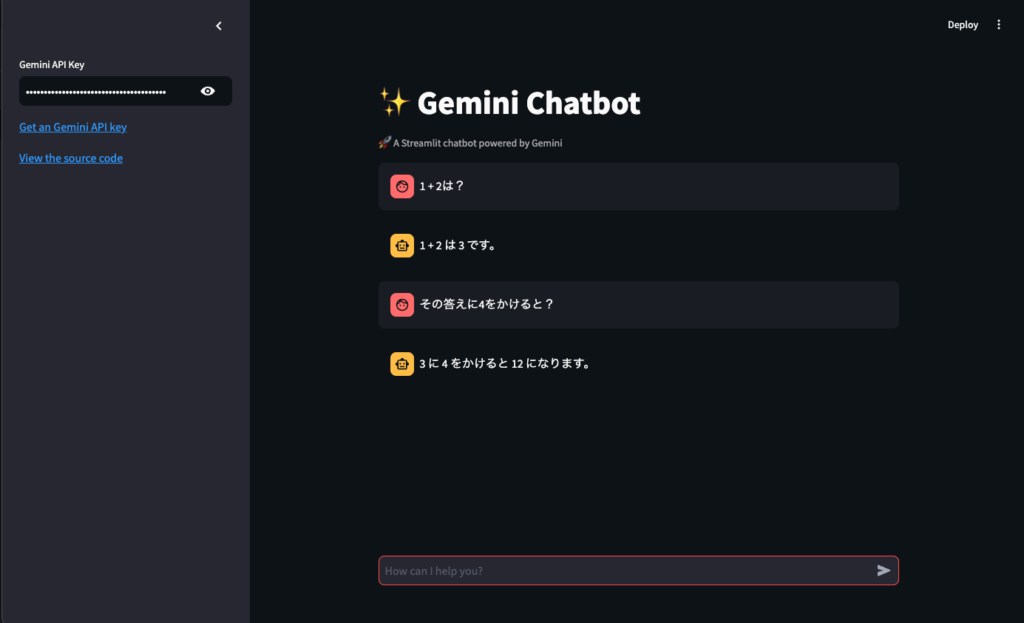Click the user avatar beside "1 + 2は?"
Image resolution: width=1024 pixels, height=623 pixels.
[x=402, y=186]
